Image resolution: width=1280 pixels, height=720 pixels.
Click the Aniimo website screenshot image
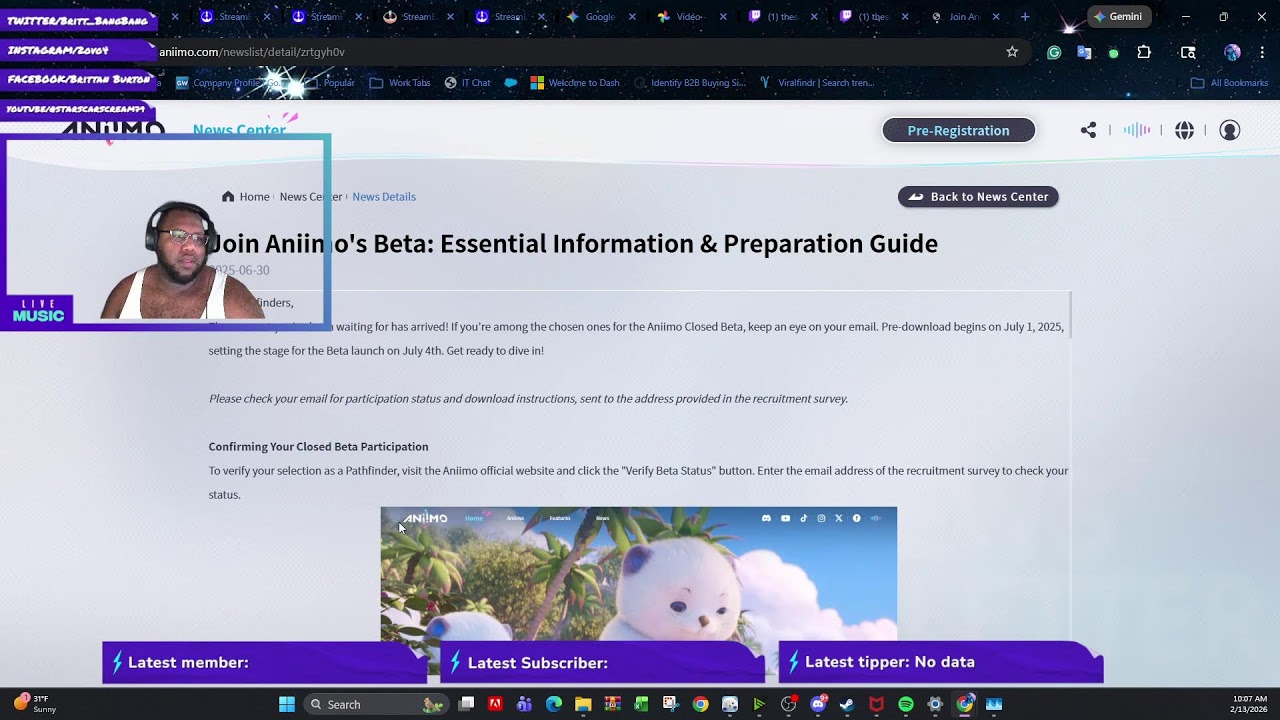(x=638, y=574)
